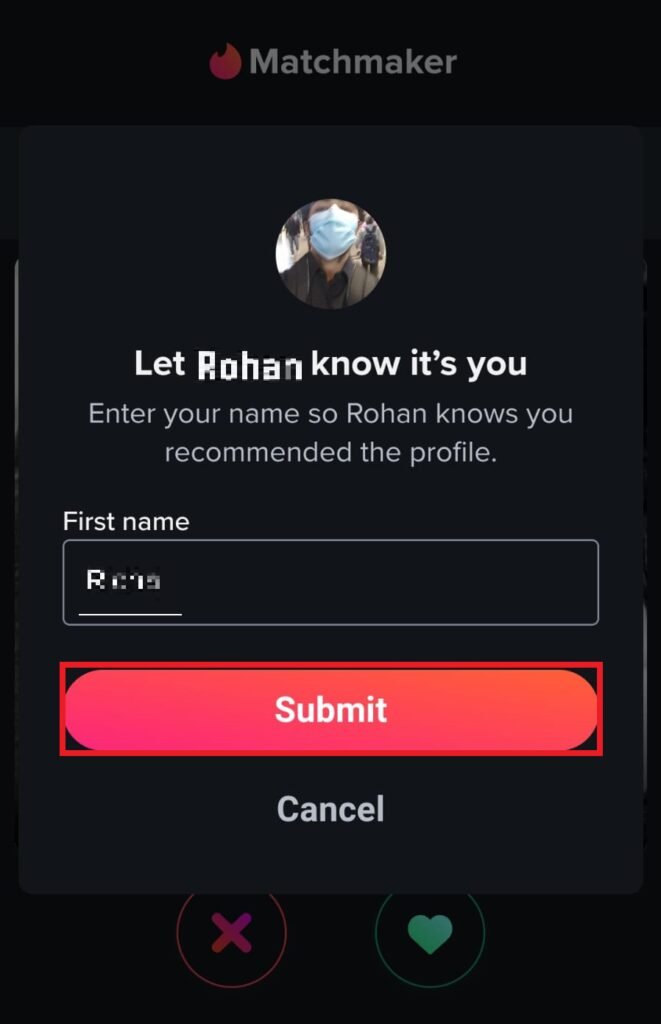Click the 'First name' field label
This screenshot has width=661, height=1024.
[x=126, y=521]
